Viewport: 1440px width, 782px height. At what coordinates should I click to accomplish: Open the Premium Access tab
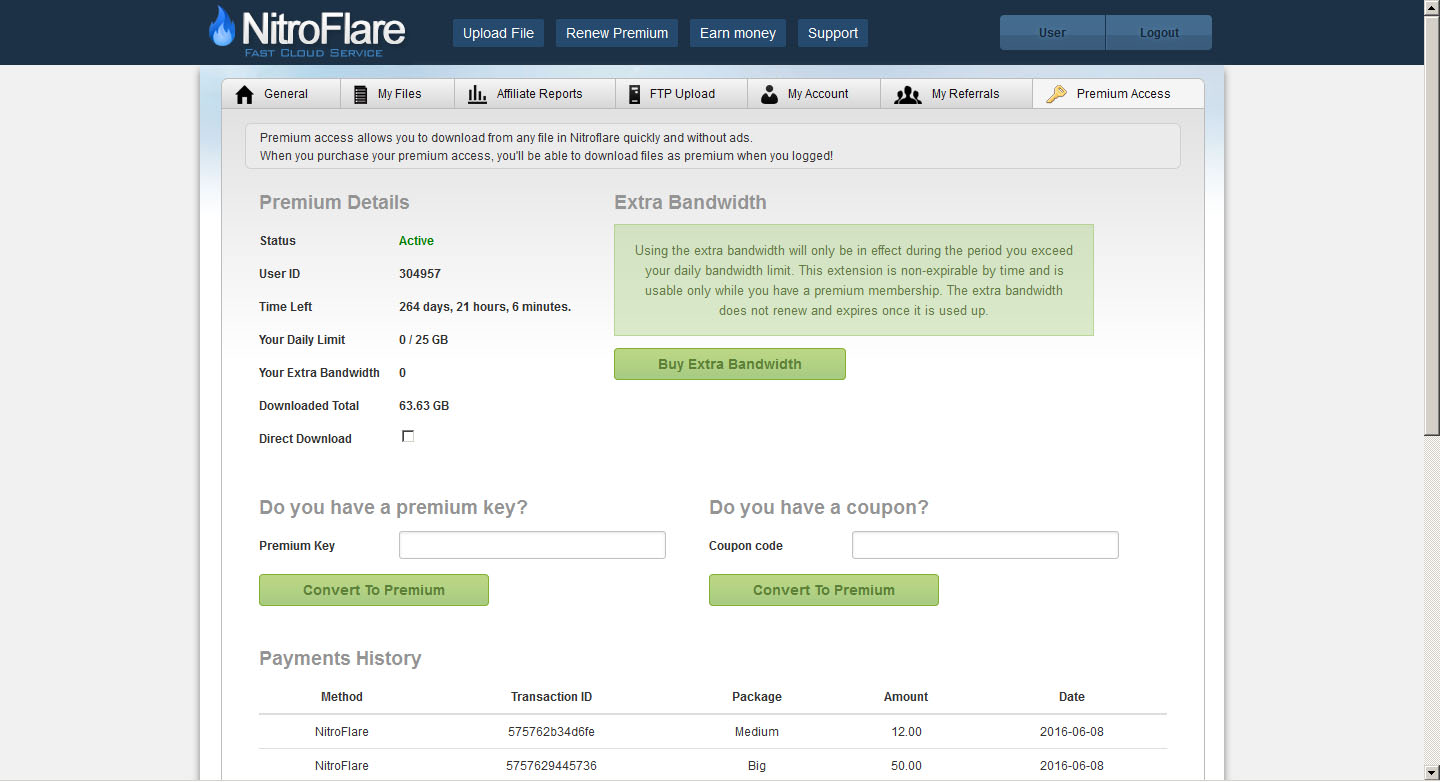(1122, 94)
